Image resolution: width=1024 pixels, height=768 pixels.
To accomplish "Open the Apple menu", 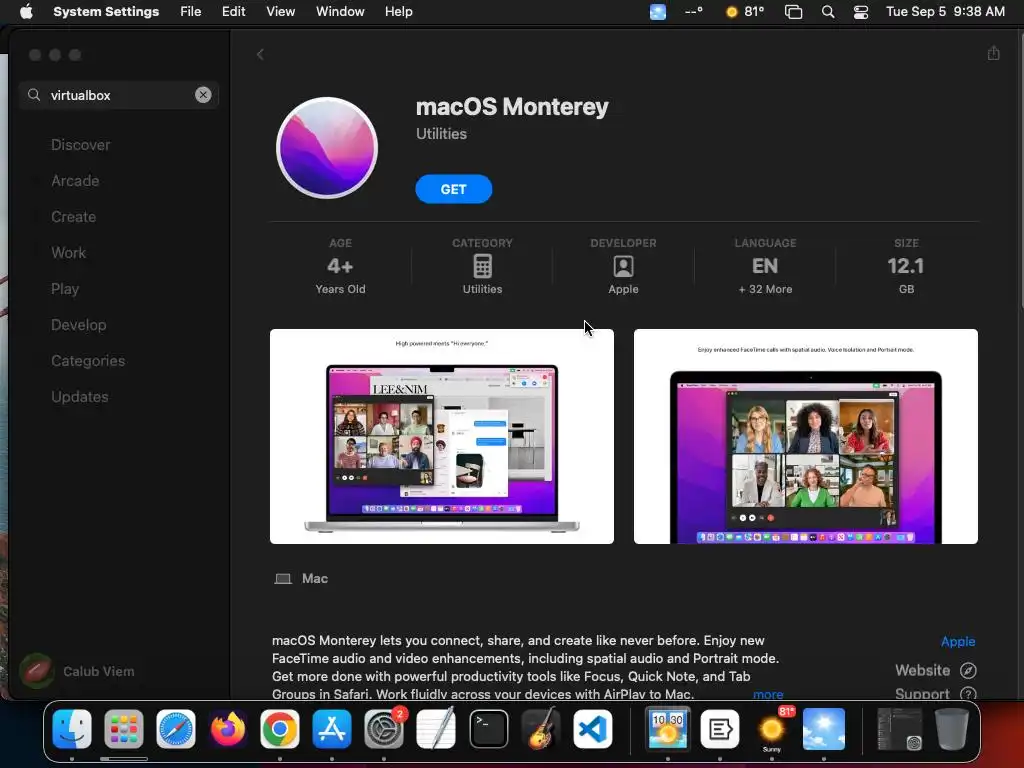I will coord(26,12).
